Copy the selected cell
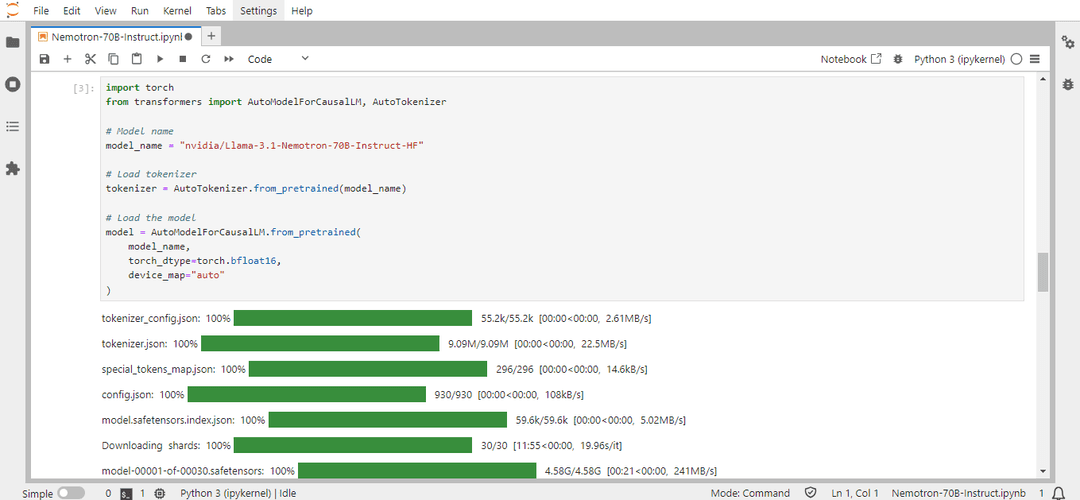 [114, 59]
